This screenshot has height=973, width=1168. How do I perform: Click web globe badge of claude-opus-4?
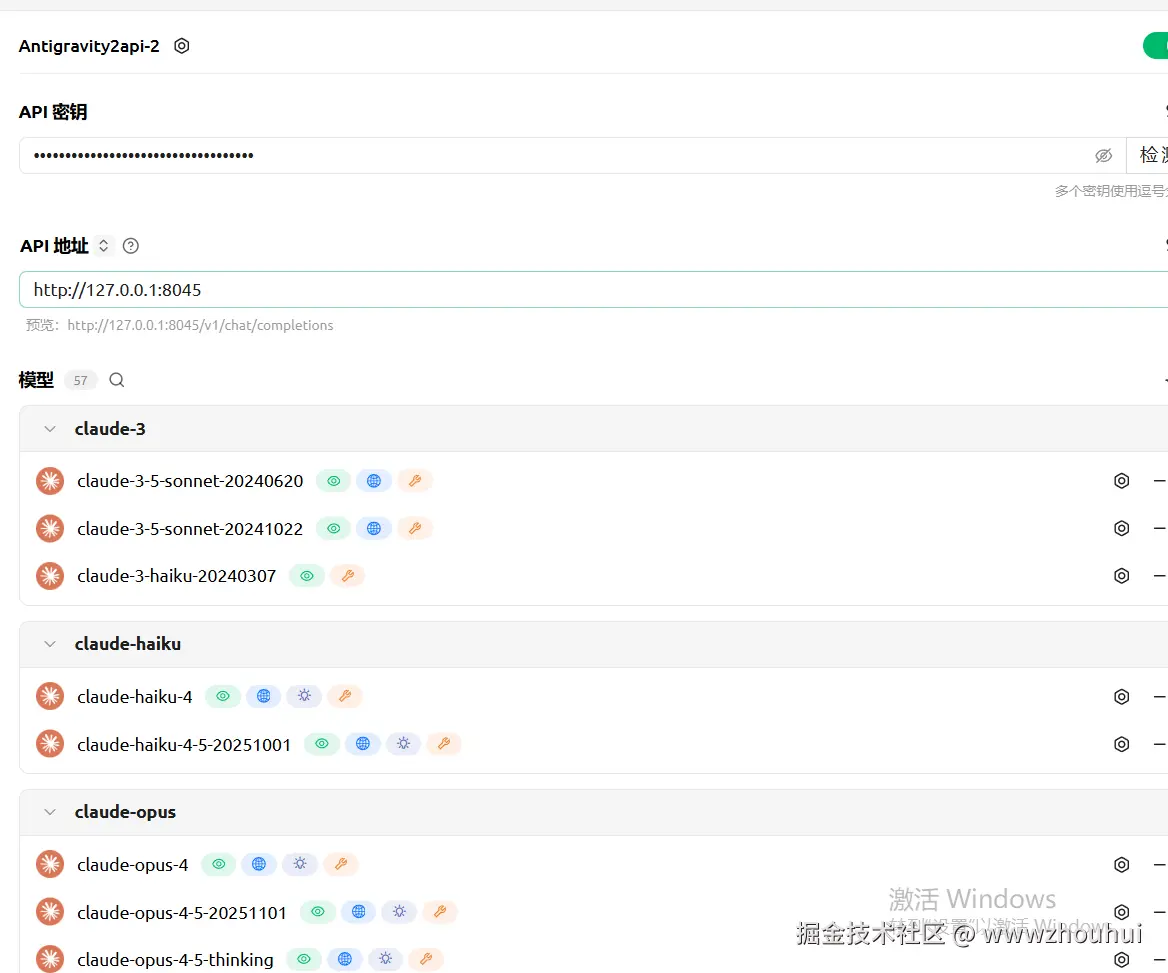point(259,864)
